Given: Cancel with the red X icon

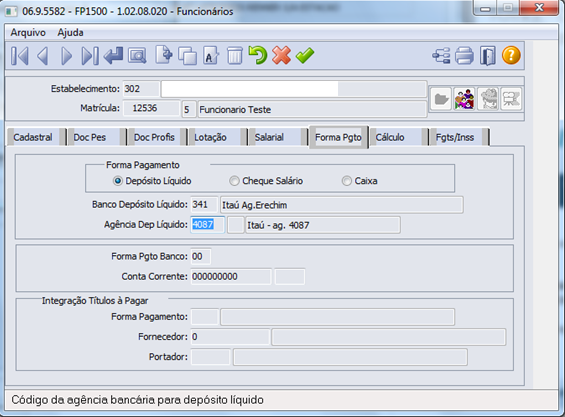Looking at the screenshot, I should click(x=281, y=55).
